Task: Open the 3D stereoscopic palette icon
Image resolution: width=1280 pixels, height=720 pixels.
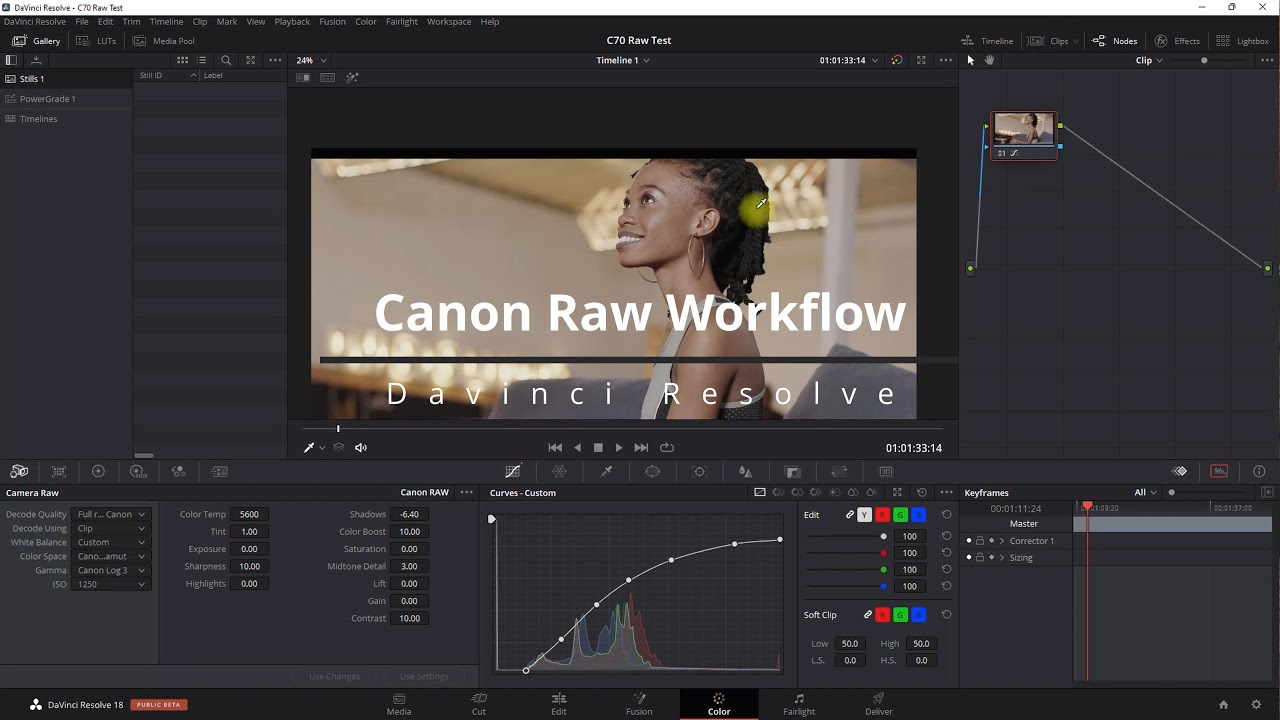Action: pyautogui.click(x=886, y=472)
